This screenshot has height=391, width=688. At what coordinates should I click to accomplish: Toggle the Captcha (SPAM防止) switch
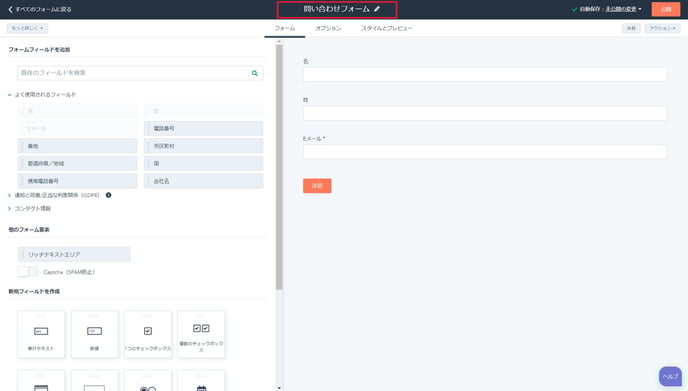(x=28, y=272)
